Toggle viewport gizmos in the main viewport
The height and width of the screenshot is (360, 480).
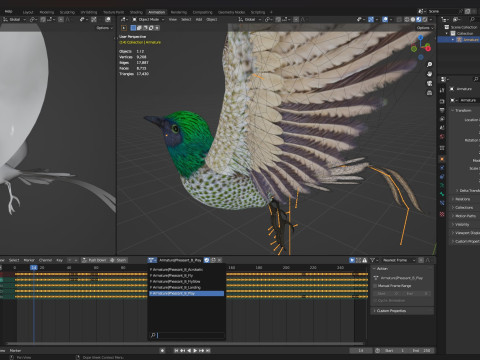pos(371,20)
